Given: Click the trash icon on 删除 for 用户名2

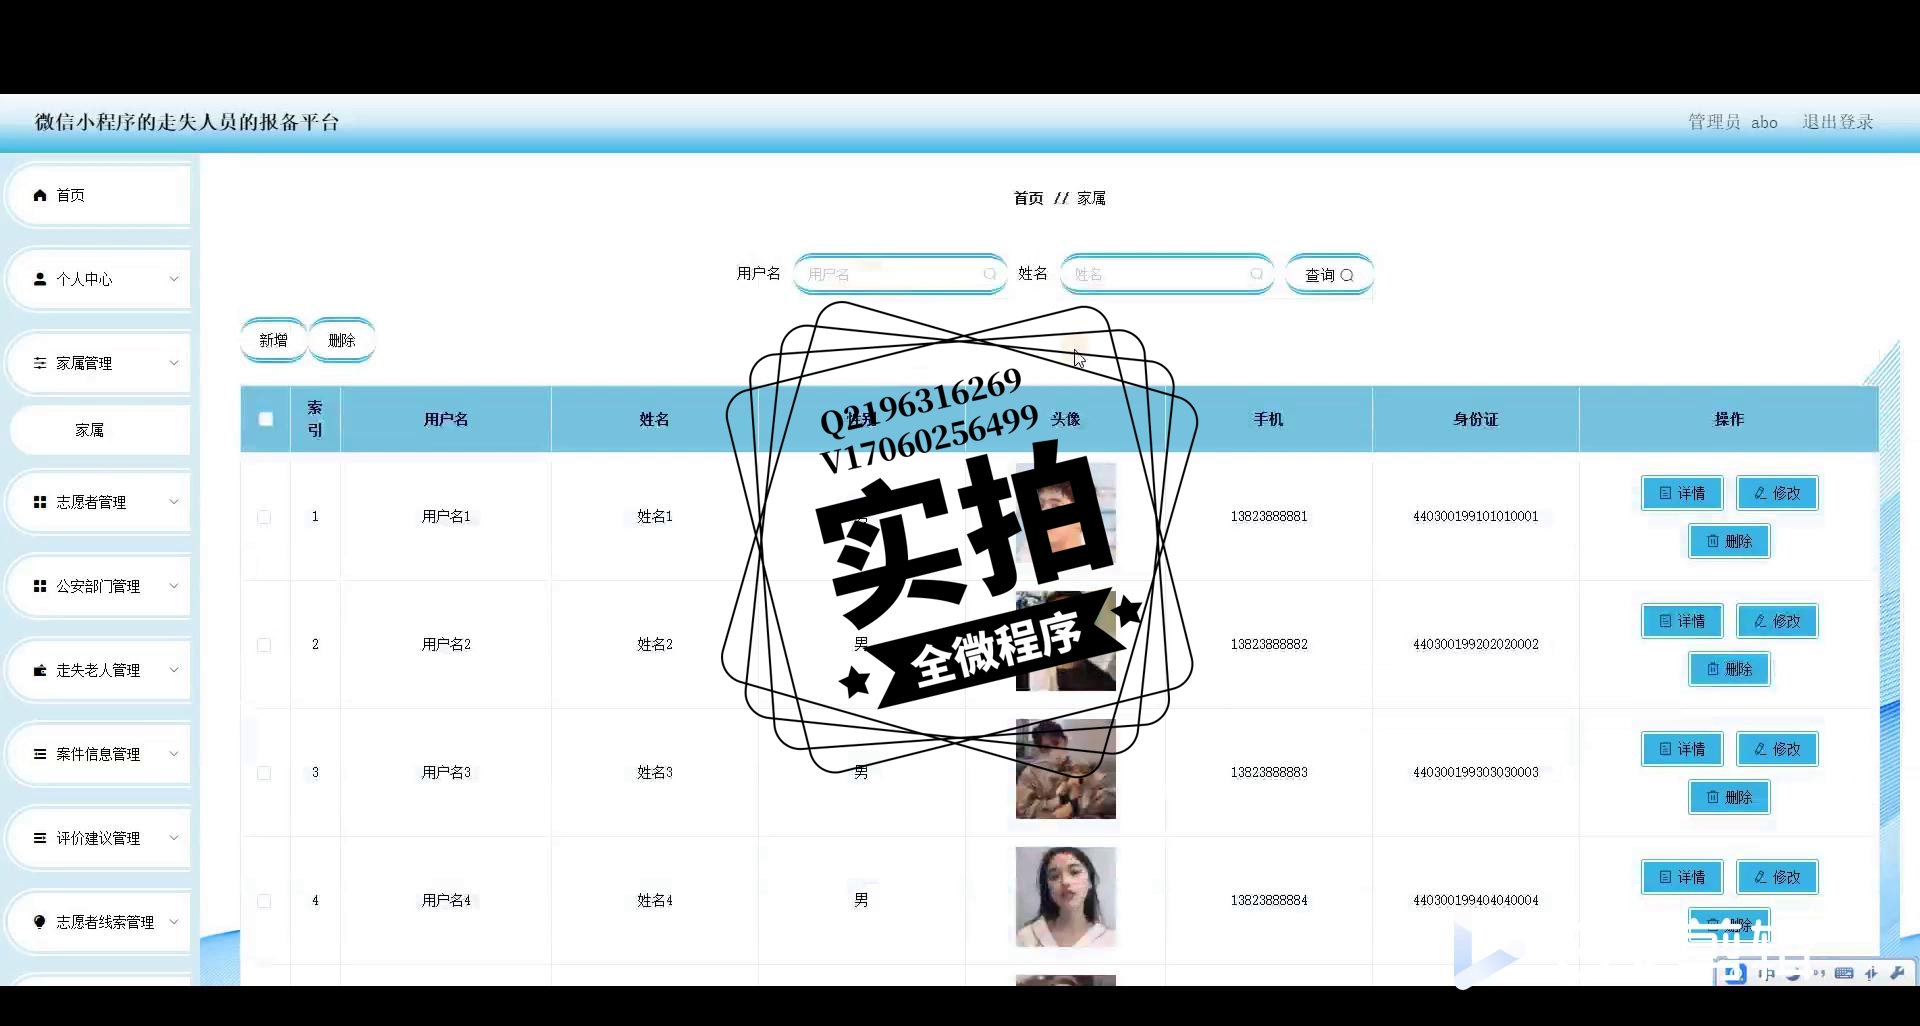Looking at the screenshot, I should pos(1713,669).
